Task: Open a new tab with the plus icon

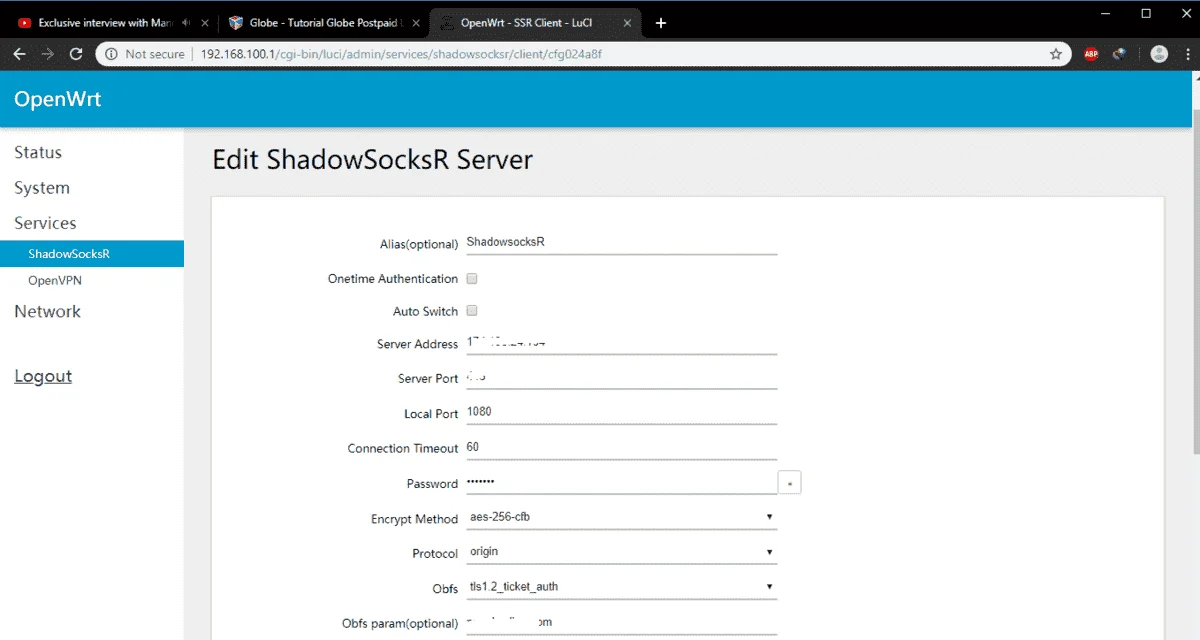Action: [x=661, y=23]
